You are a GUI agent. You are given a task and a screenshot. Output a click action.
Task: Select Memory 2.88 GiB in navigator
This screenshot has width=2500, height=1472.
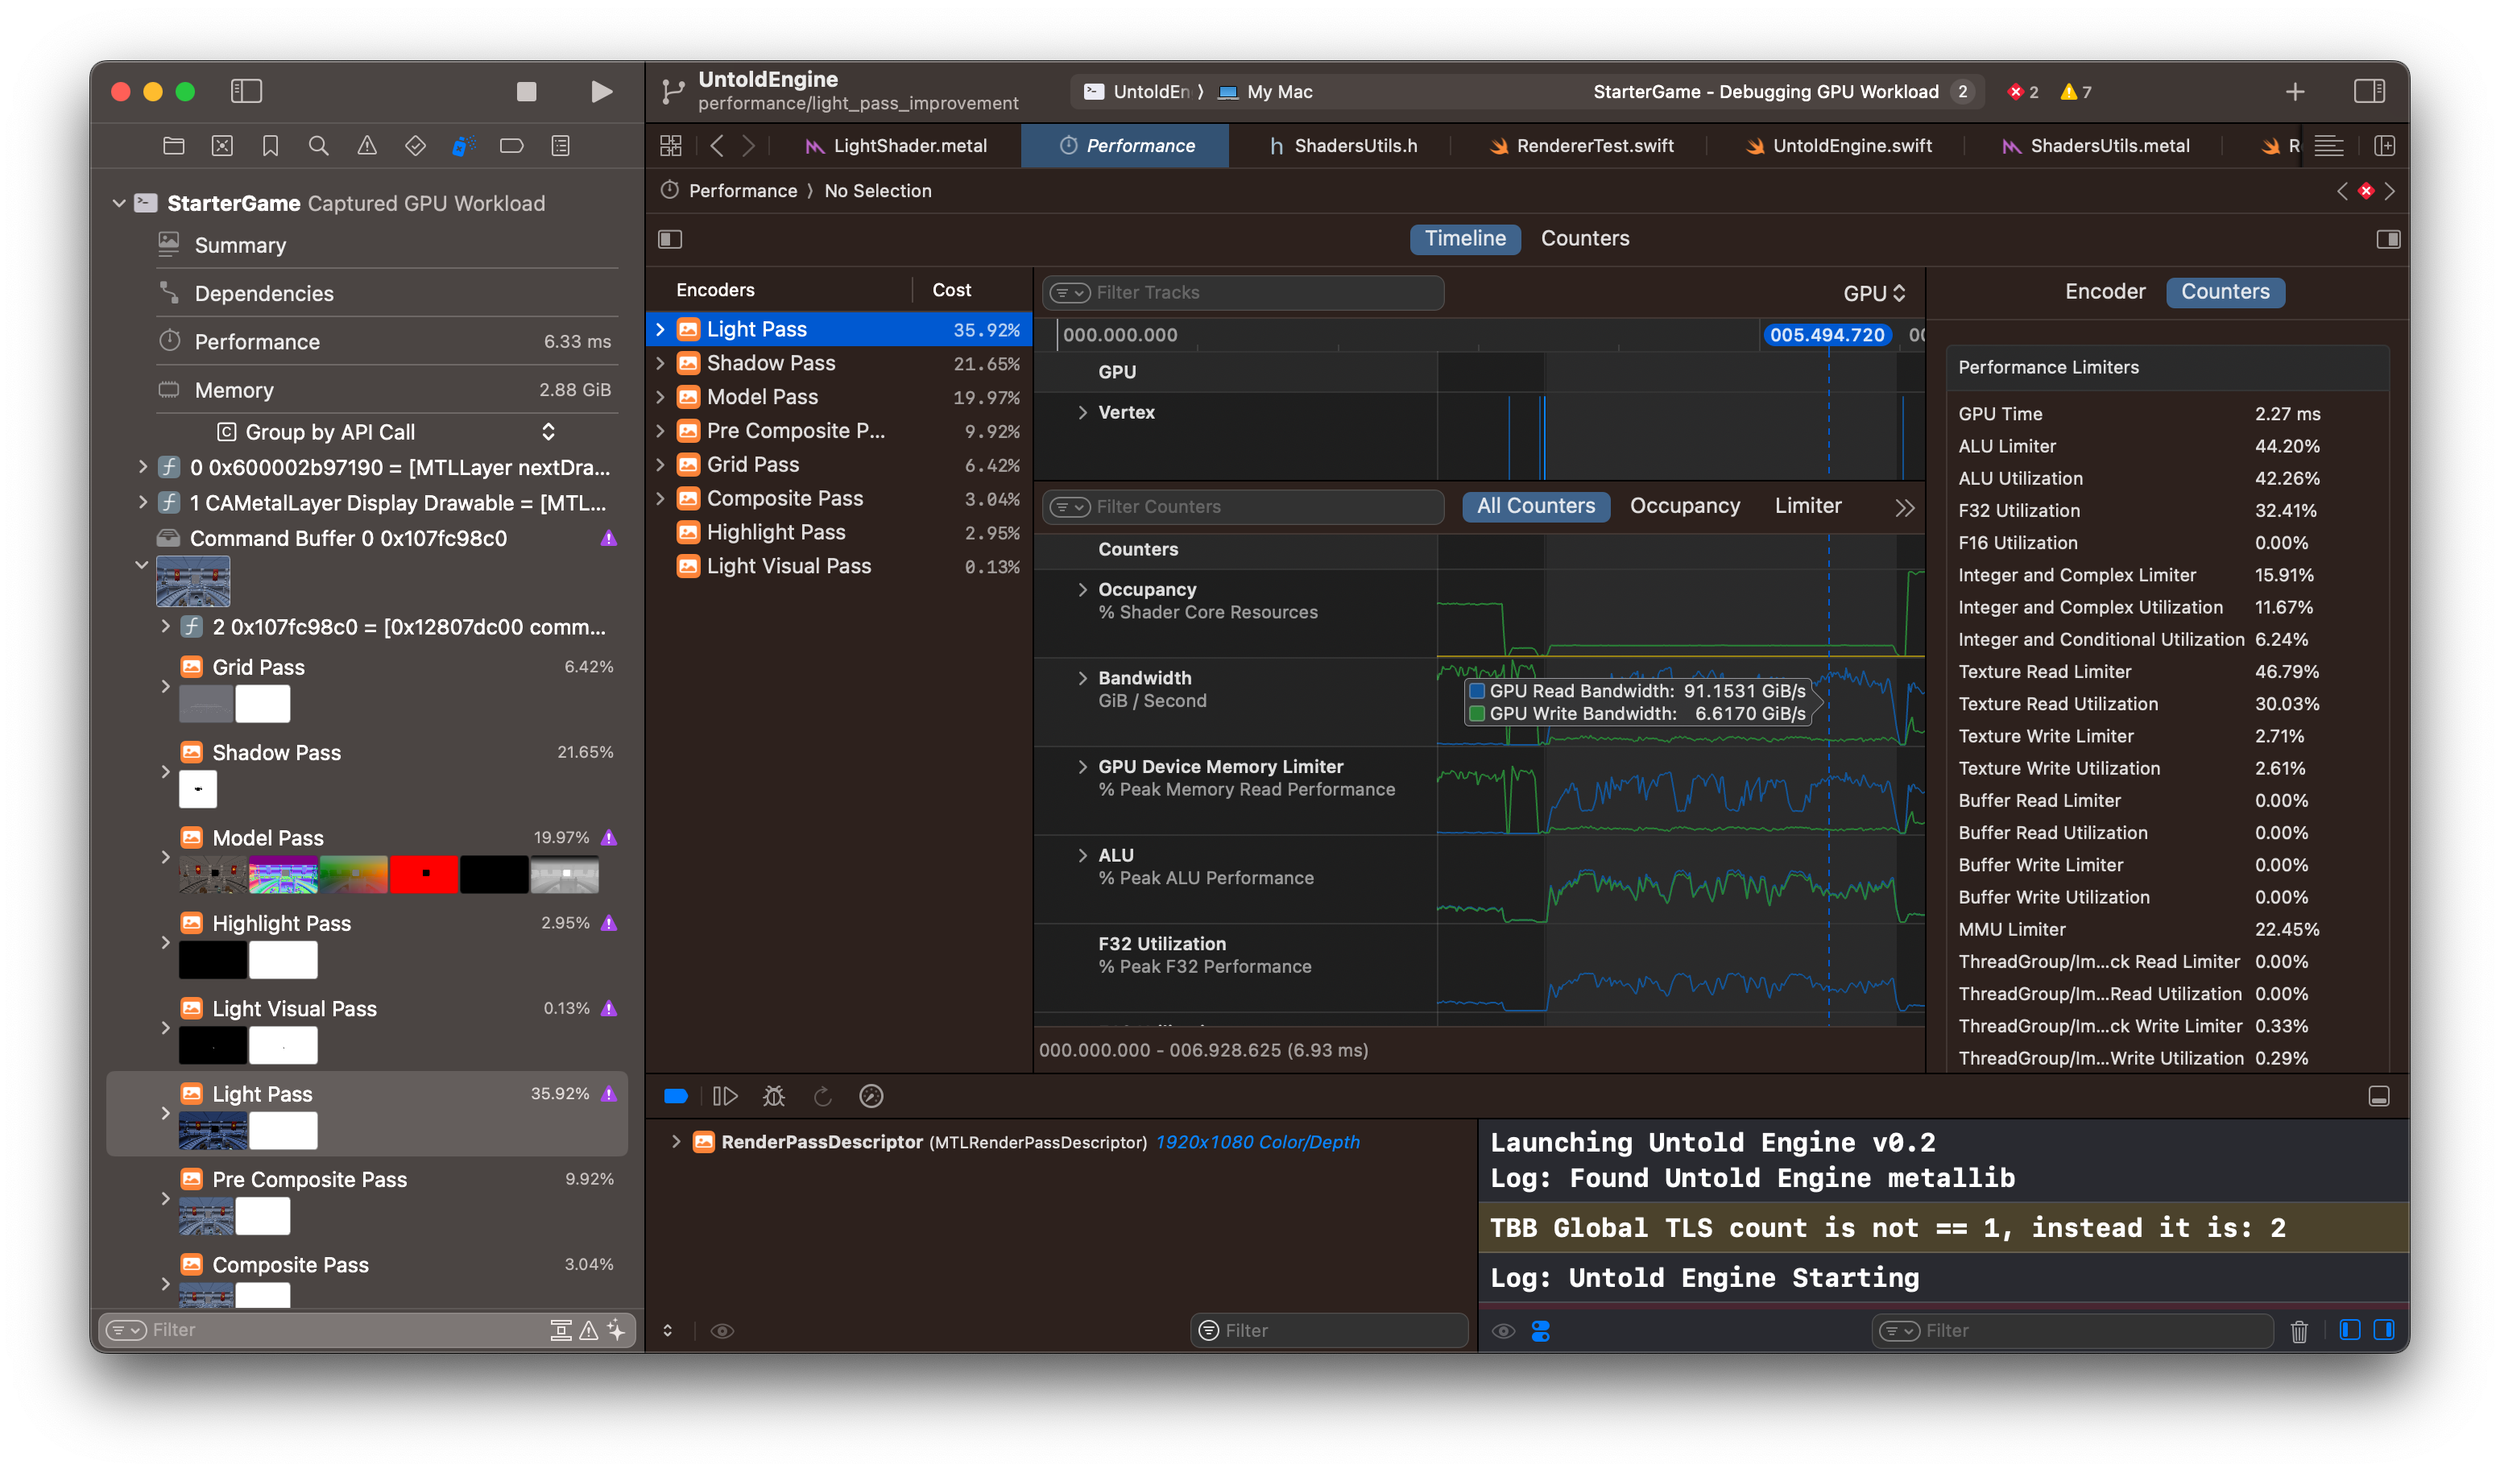(x=385, y=390)
